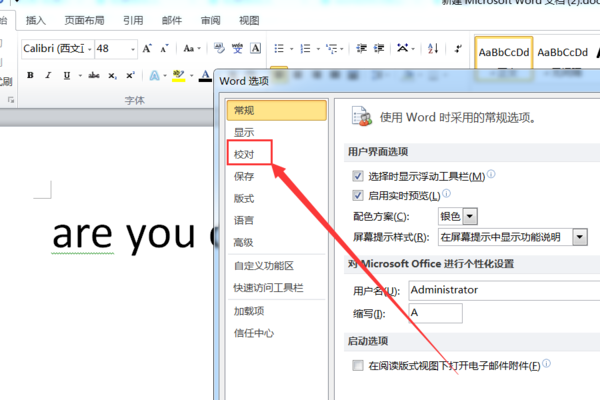
Task: Switch to the 审阅 ribbon tab
Action: point(210,20)
